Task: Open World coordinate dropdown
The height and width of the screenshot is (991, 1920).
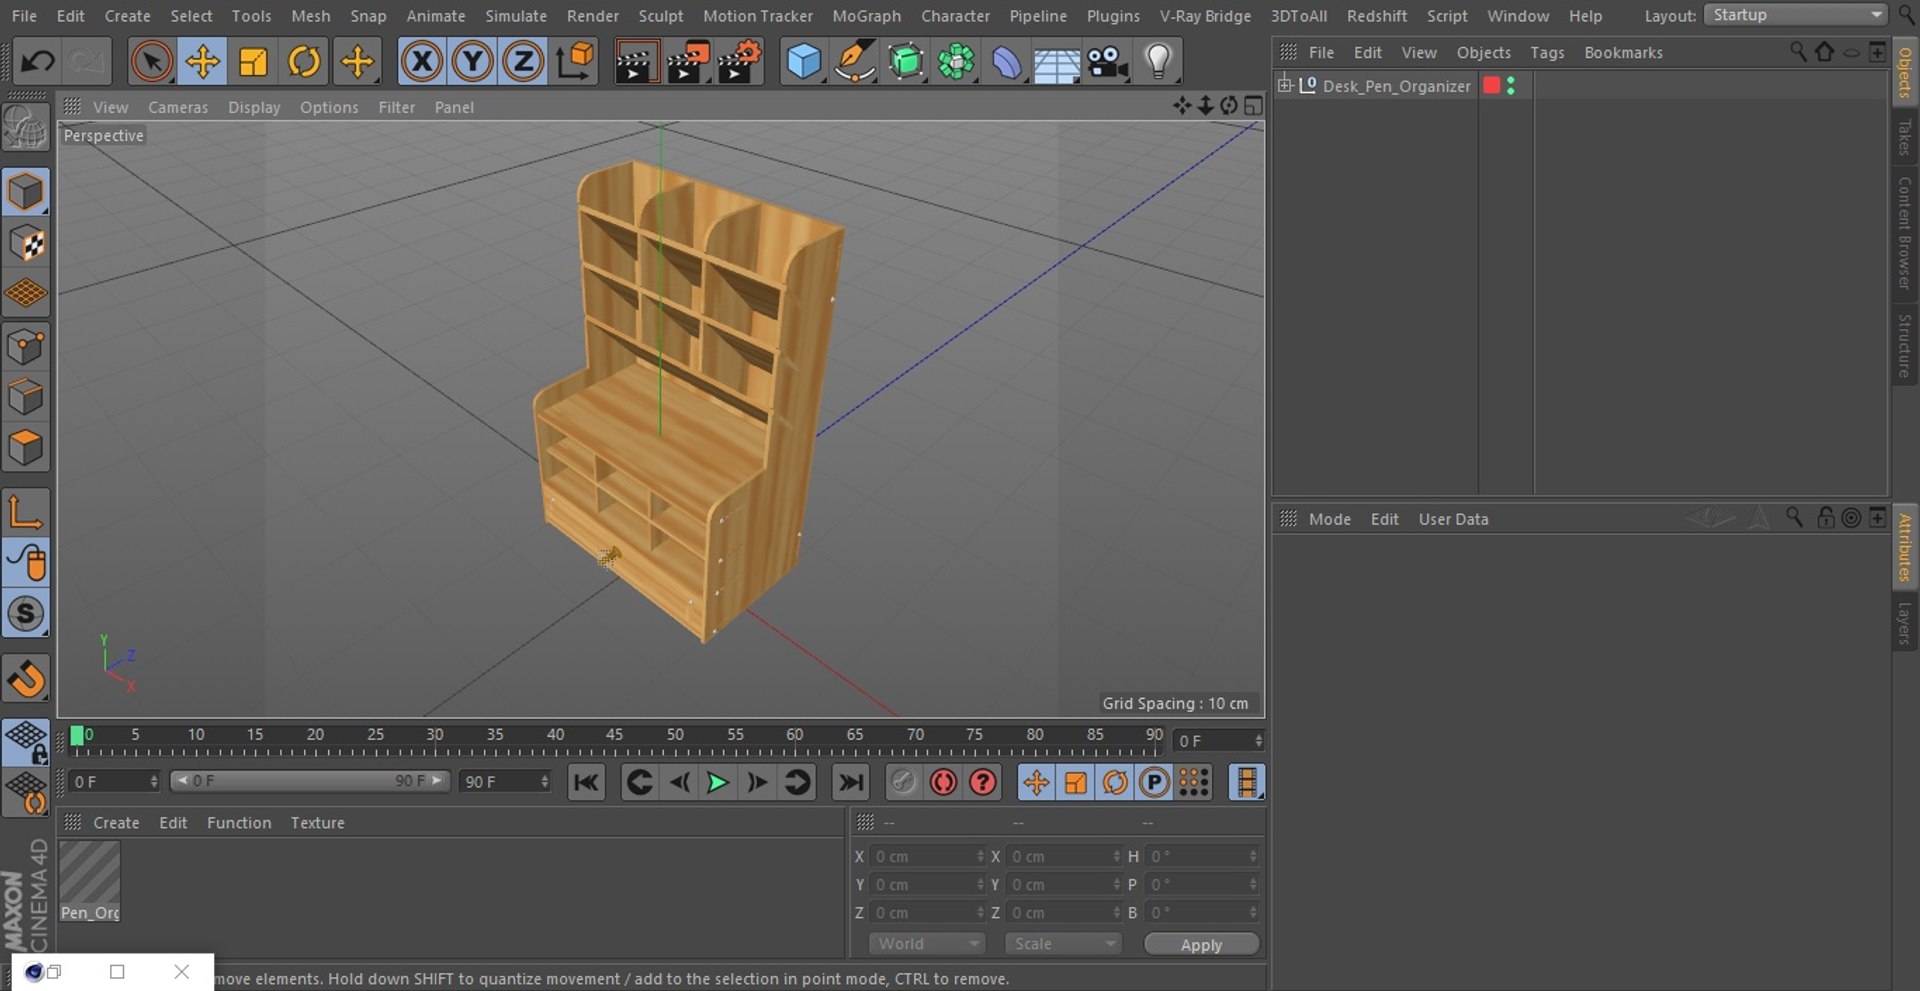Action: [927, 944]
